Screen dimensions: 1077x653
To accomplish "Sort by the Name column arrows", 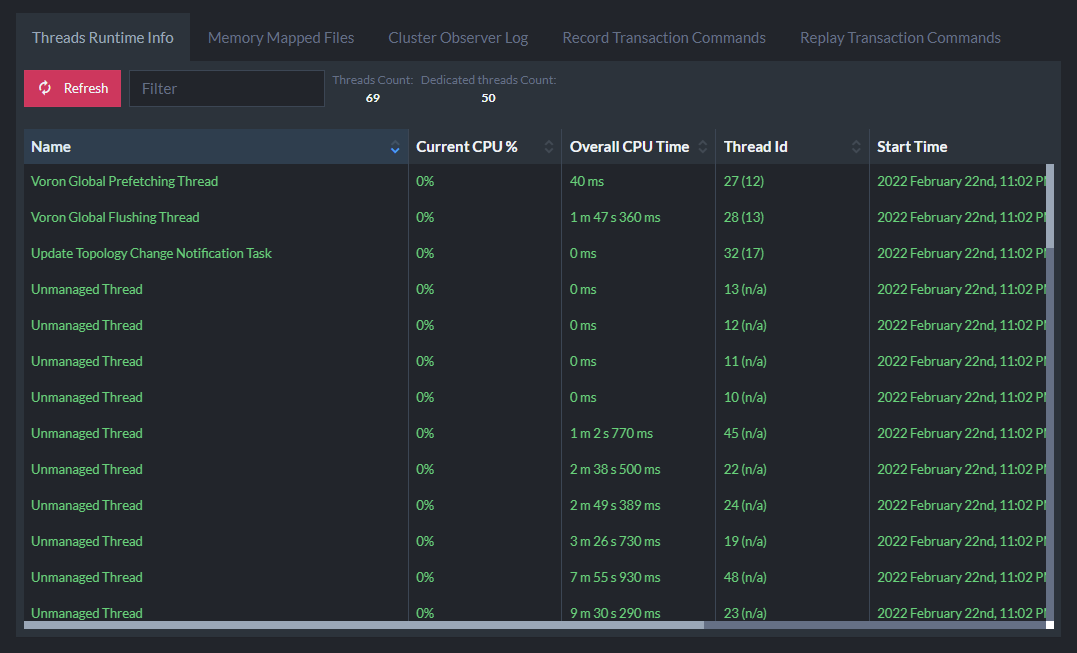I will [395, 147].
